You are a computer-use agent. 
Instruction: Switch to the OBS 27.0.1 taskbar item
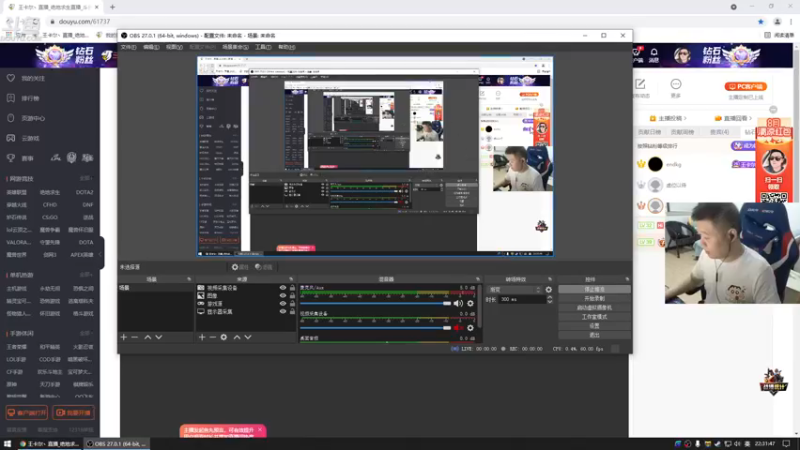point(116,444)
